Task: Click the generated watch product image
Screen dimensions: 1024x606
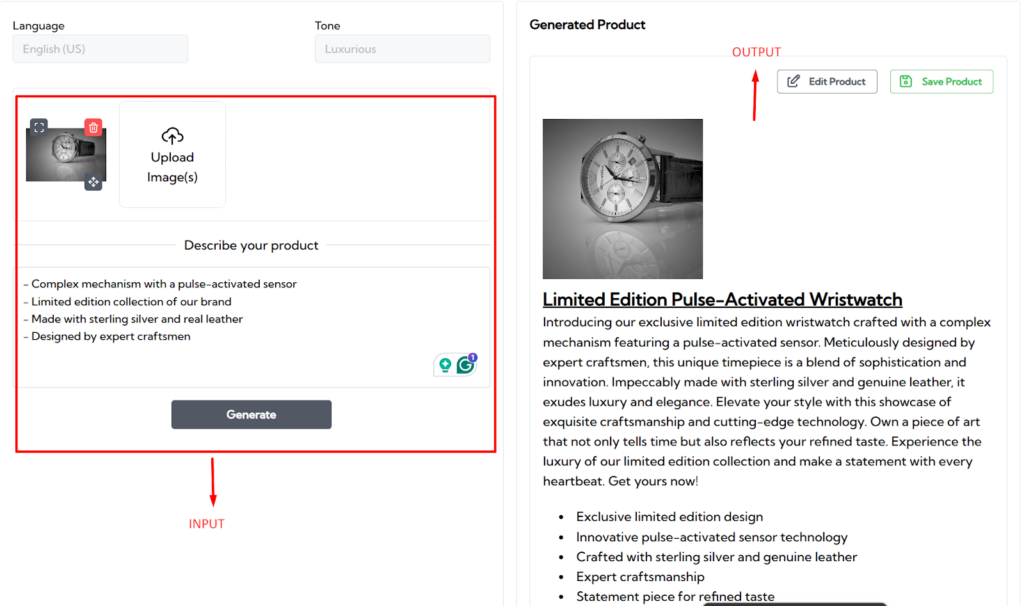Action: (x=623, y=197)
